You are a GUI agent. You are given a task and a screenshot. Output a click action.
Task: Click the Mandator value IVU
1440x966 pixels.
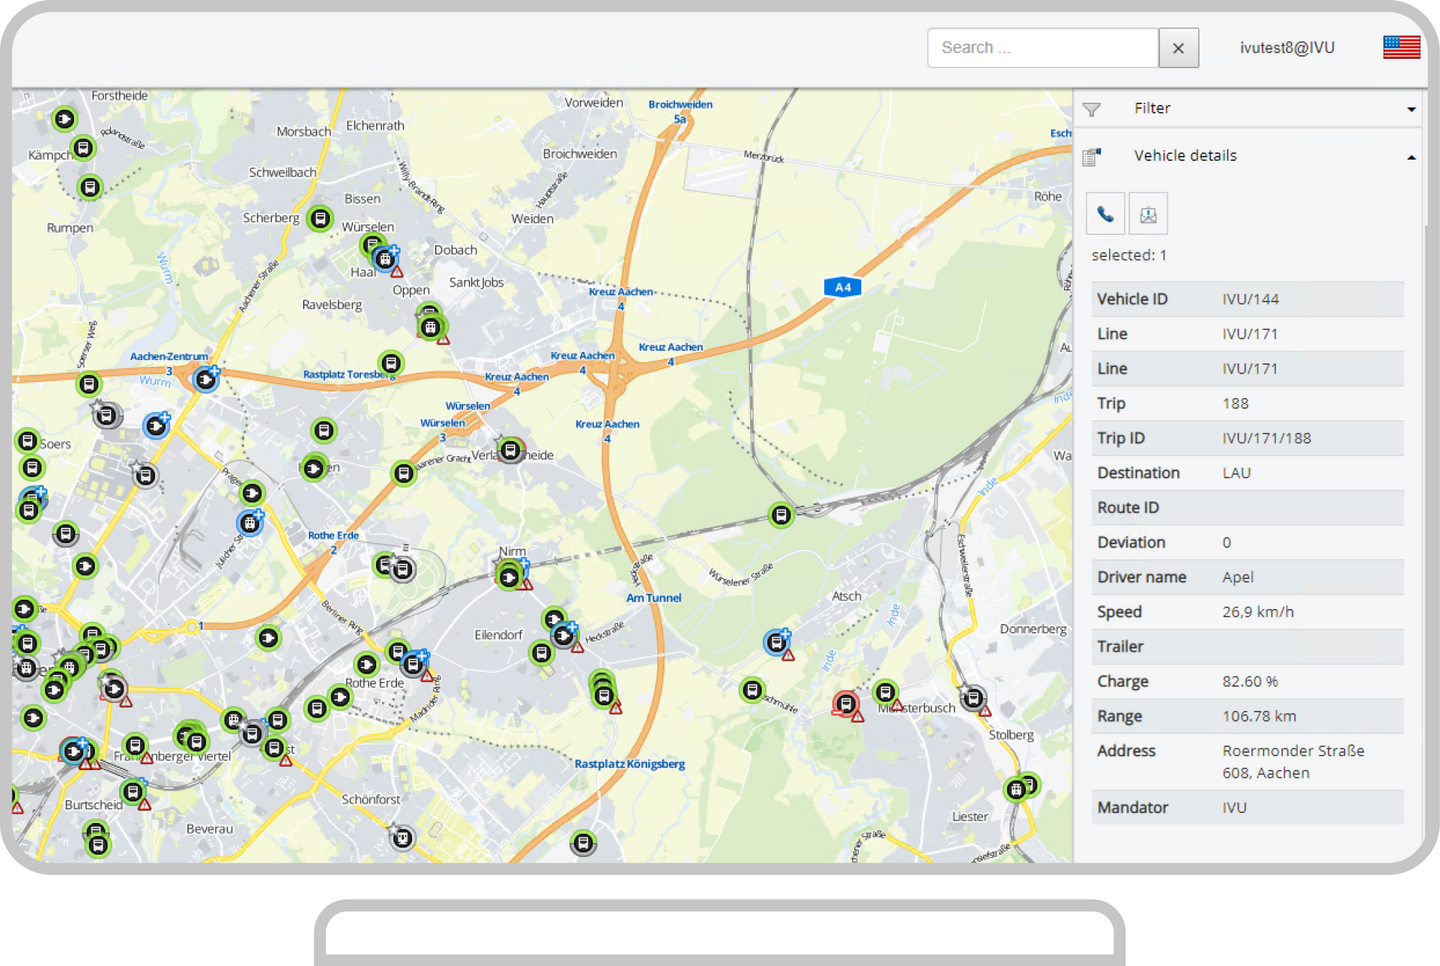[x=1234, y=808]
